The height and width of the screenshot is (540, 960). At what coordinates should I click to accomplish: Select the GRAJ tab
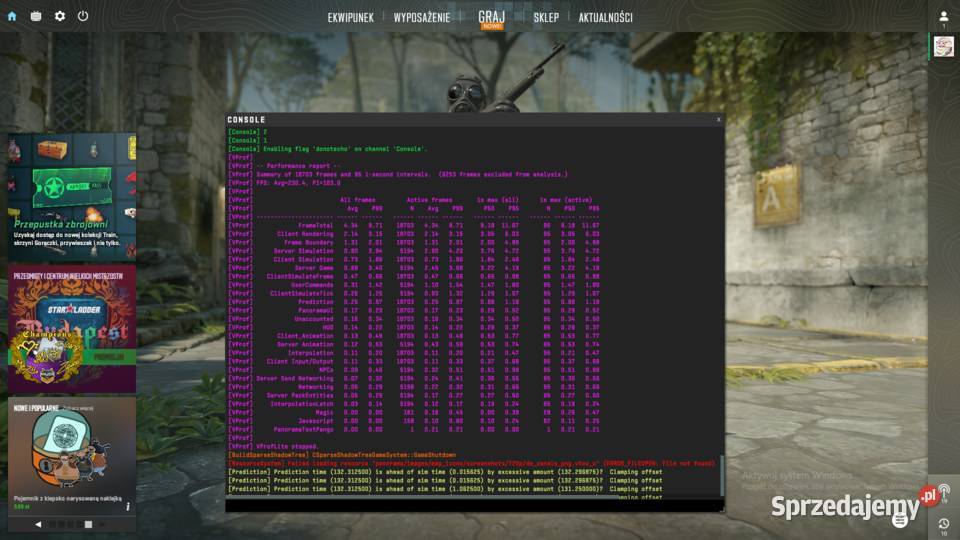[x=491, y=18]
